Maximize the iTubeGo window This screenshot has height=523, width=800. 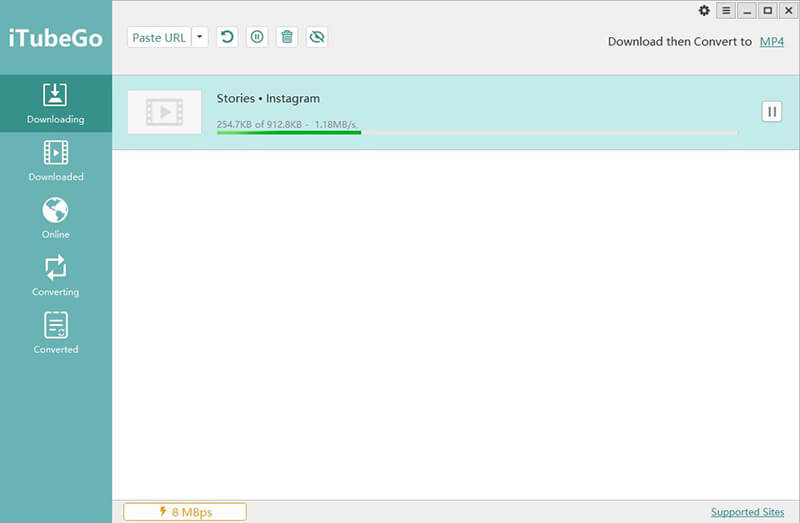tap(767, 11)
